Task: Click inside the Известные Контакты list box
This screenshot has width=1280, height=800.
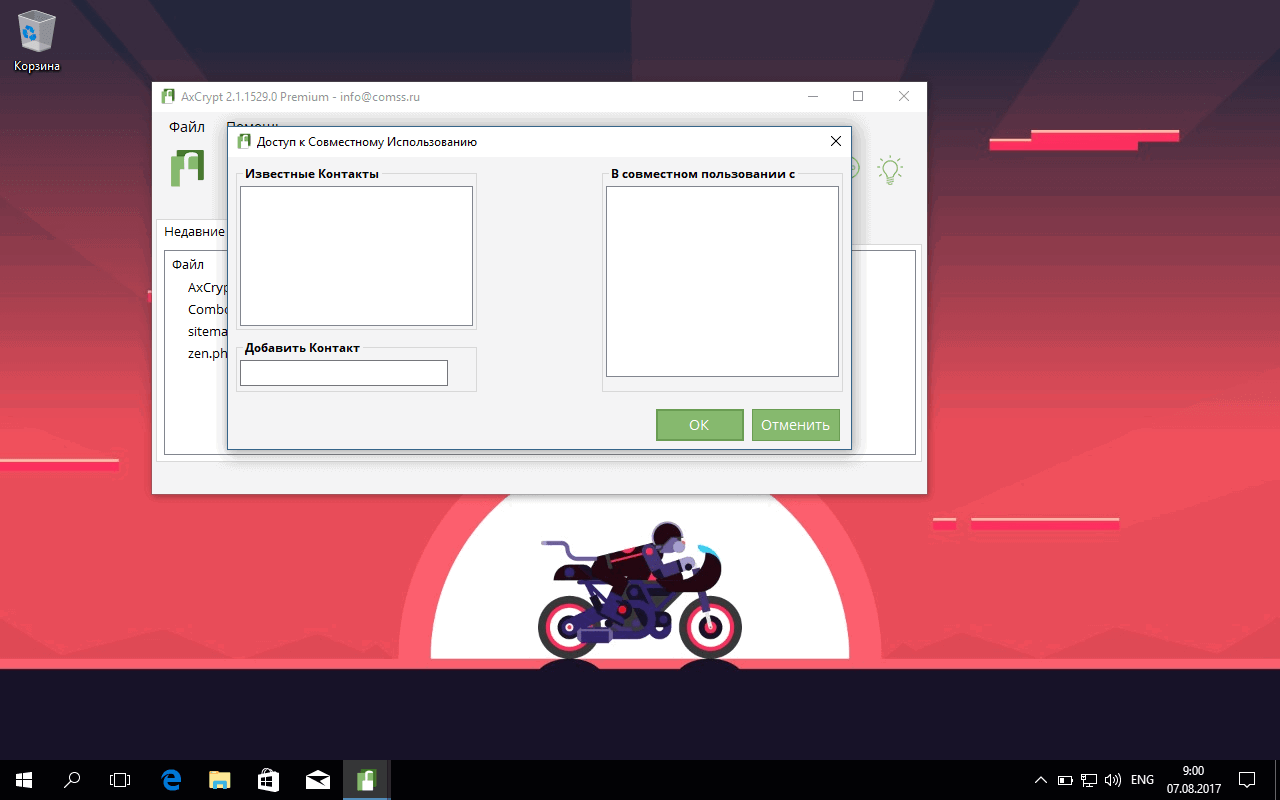Action: (x=356, y=256)
